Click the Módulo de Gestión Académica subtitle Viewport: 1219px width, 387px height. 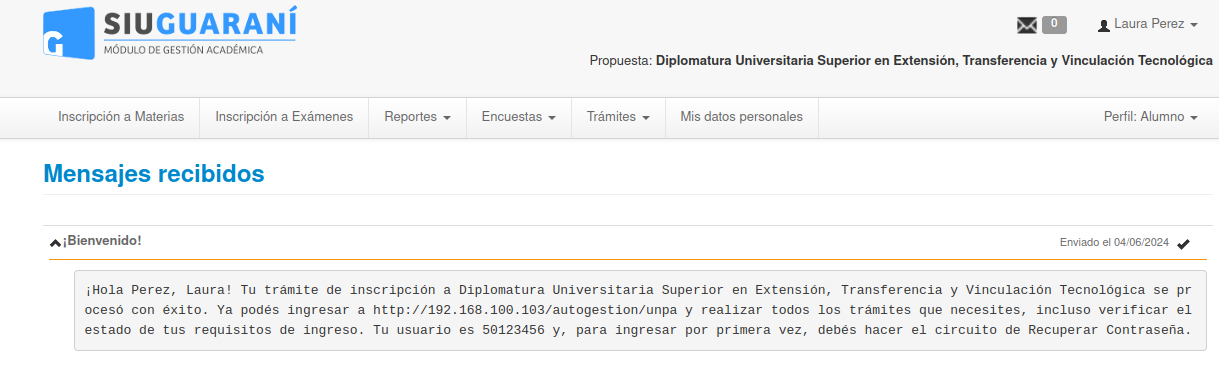coord(183,49)
